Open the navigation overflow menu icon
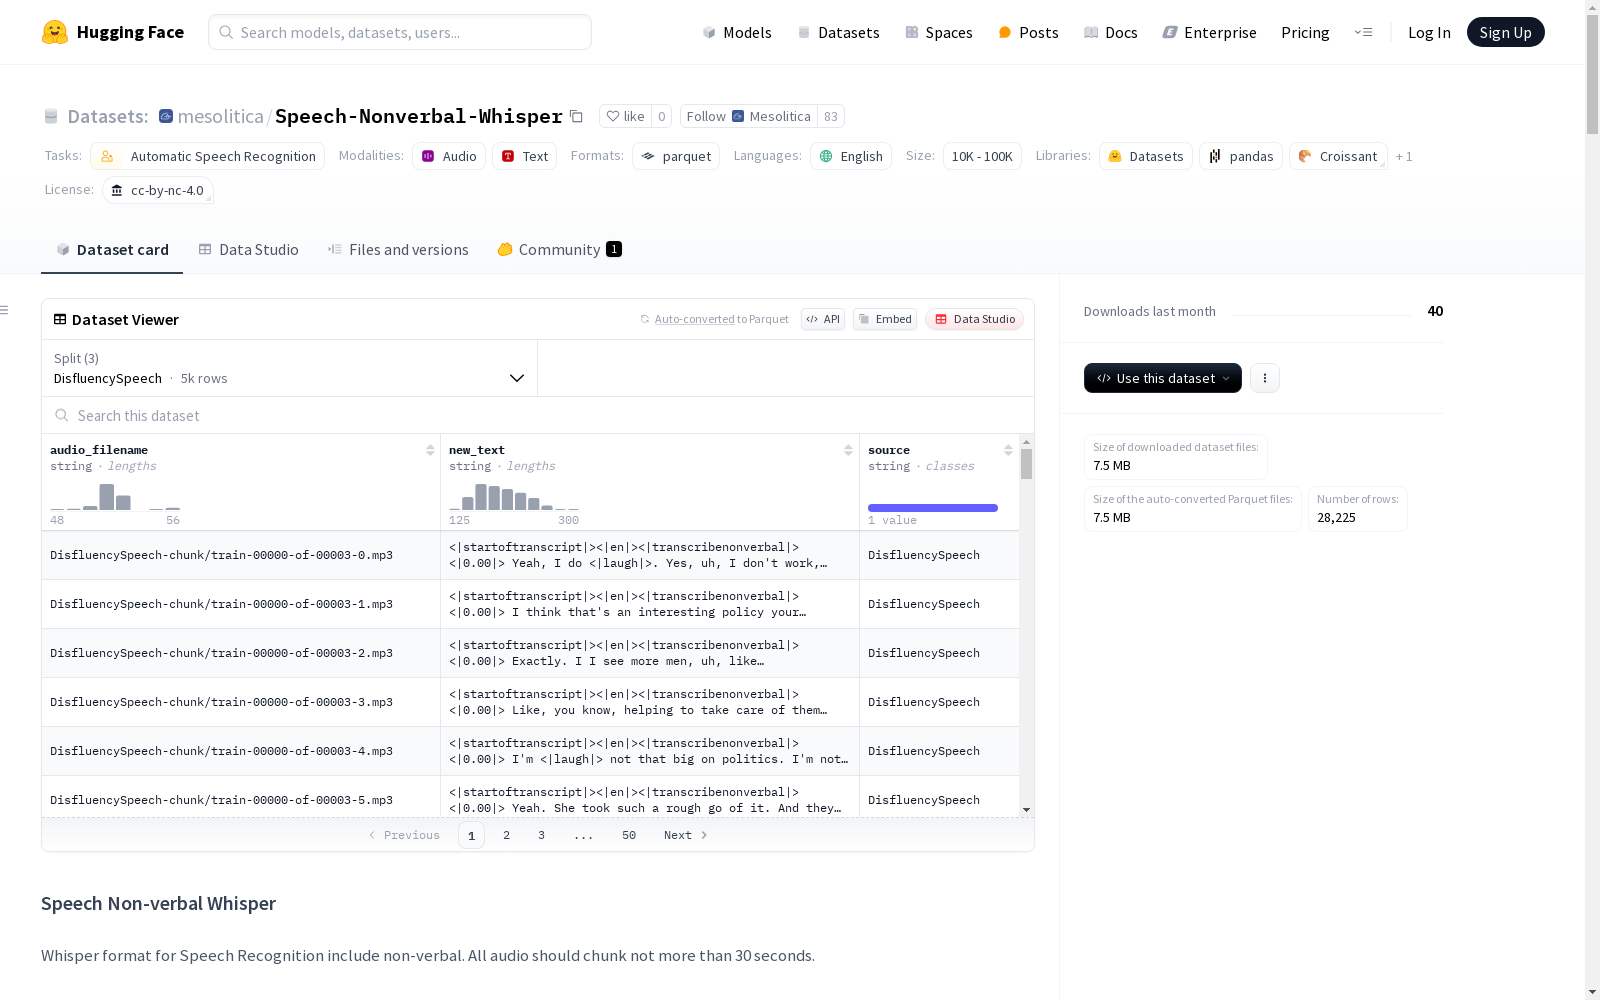Viewport: 1600px width, 1000px height. [1363, 32]
